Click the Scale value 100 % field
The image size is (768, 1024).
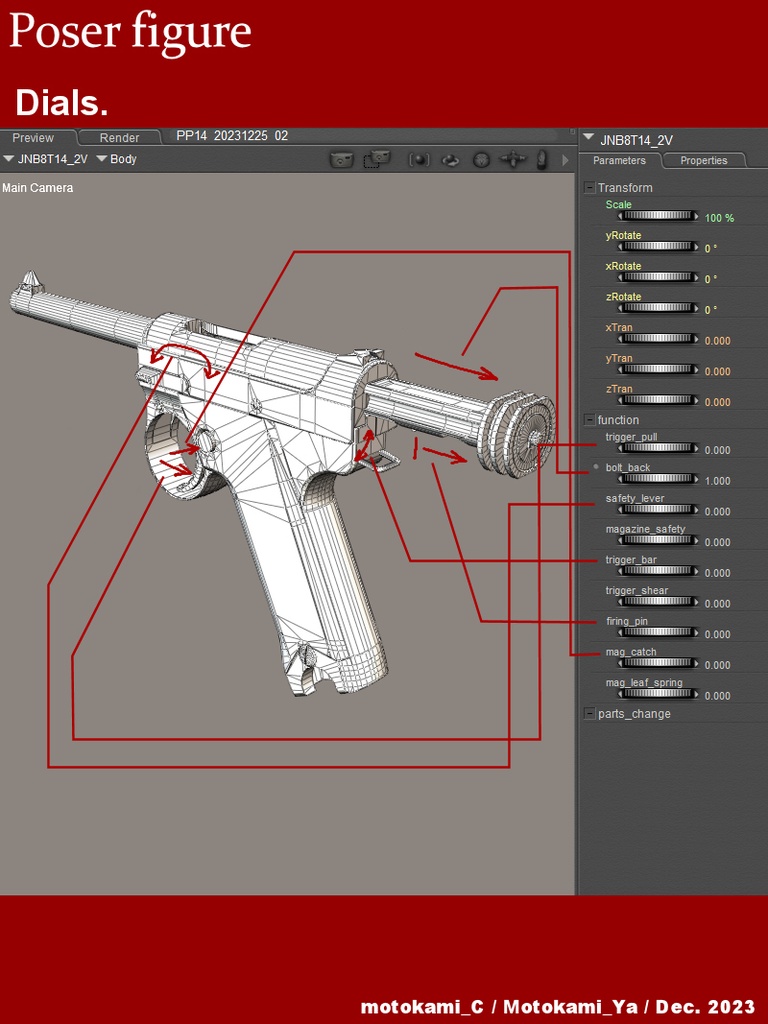point(719,218)
